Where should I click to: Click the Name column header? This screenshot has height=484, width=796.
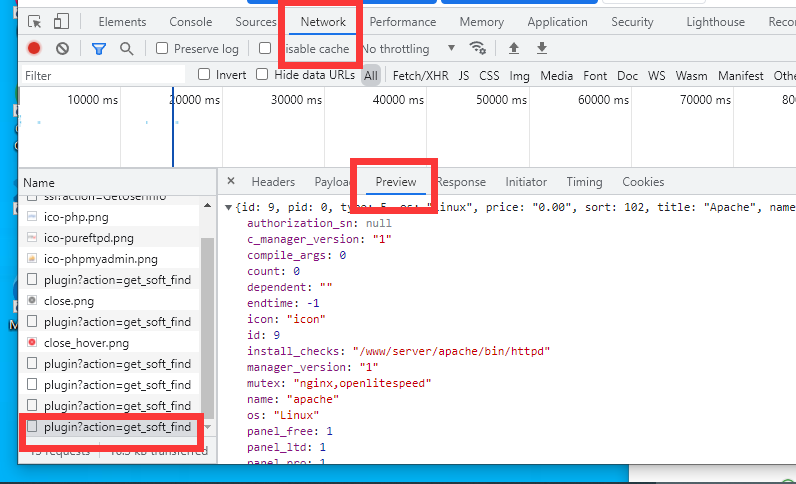(x=118, y=182)
